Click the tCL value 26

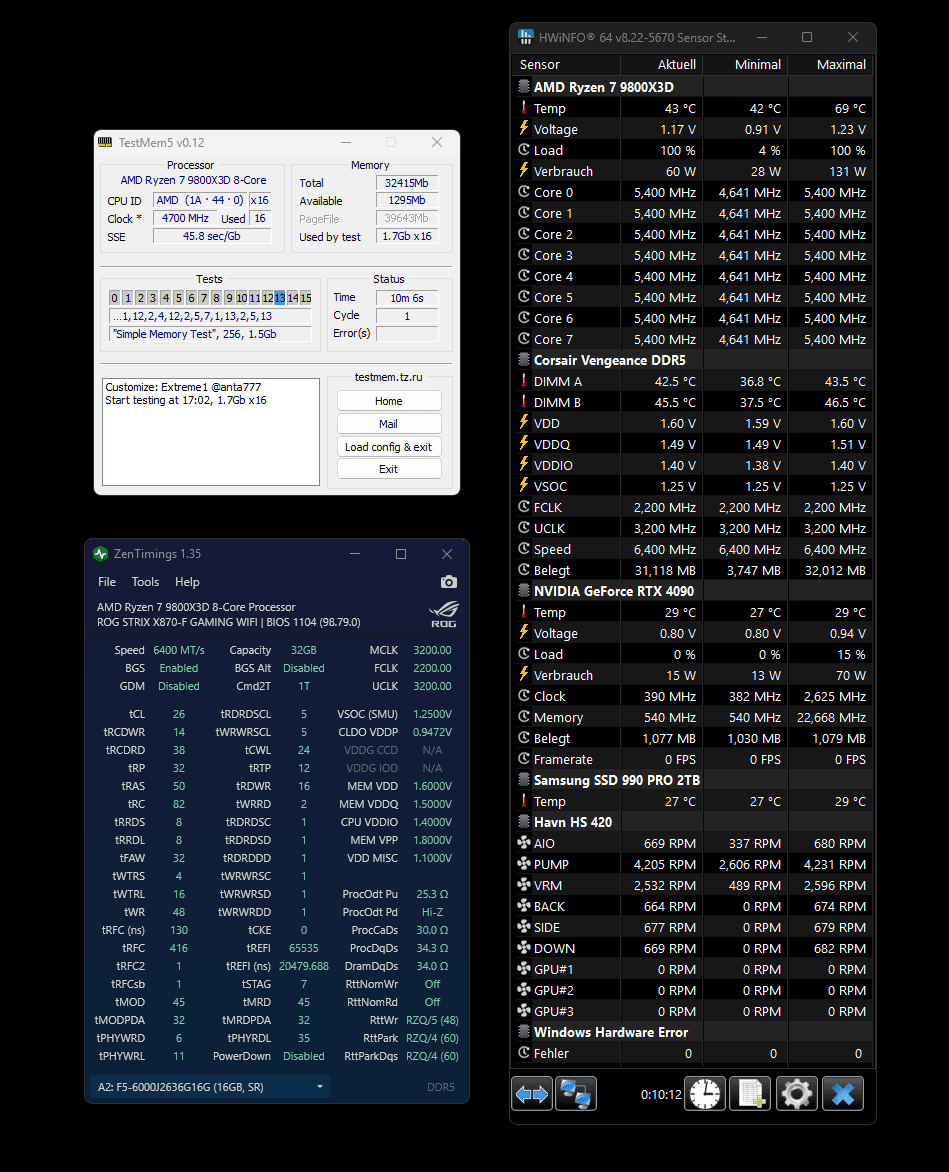click(x=179, y=714)
